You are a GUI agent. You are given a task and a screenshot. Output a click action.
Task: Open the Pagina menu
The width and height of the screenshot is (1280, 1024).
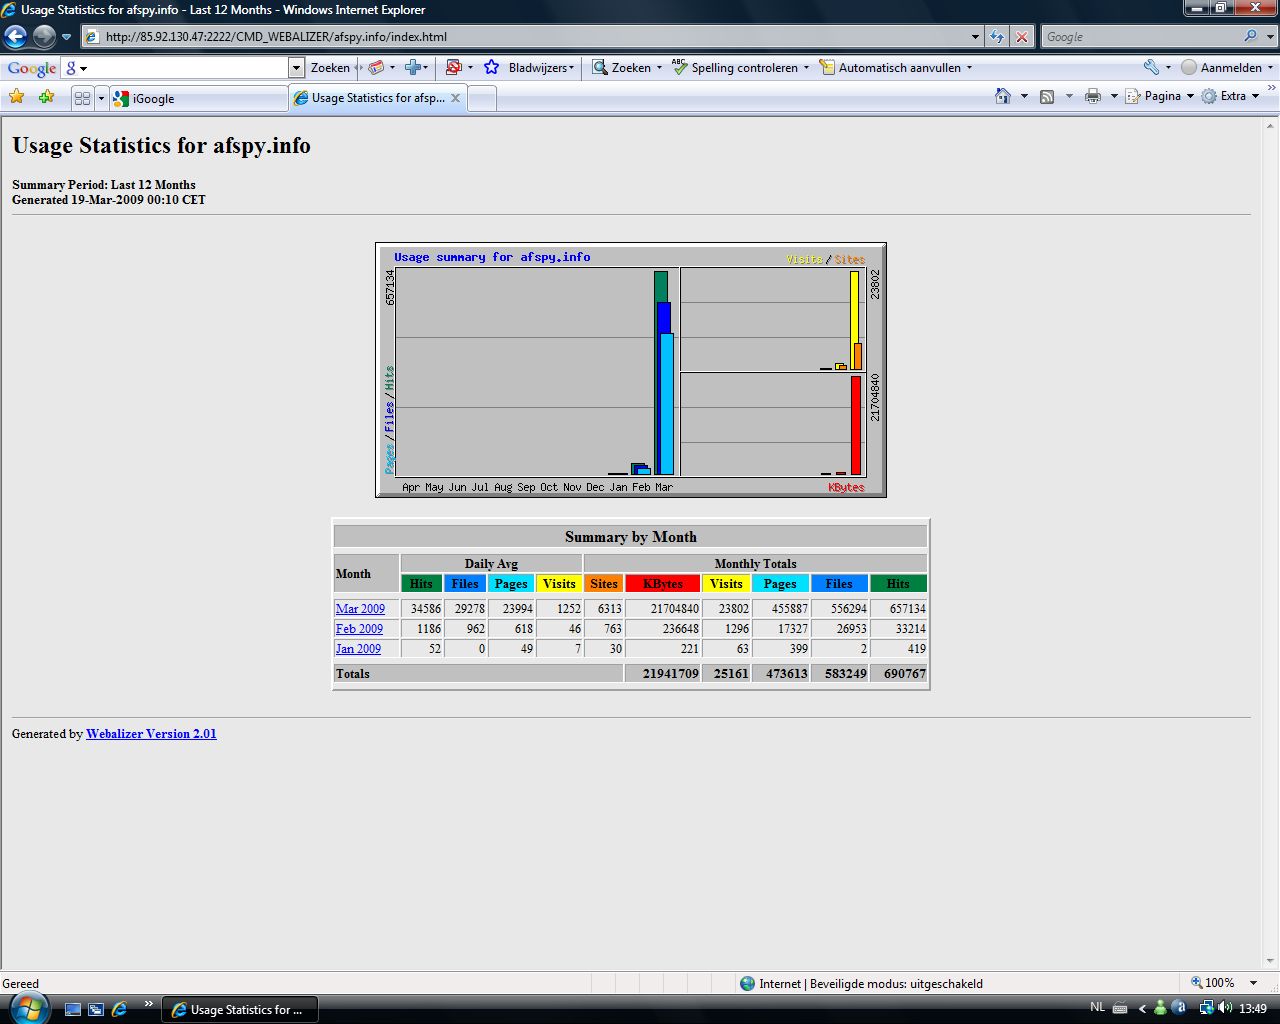[1160, 96]
